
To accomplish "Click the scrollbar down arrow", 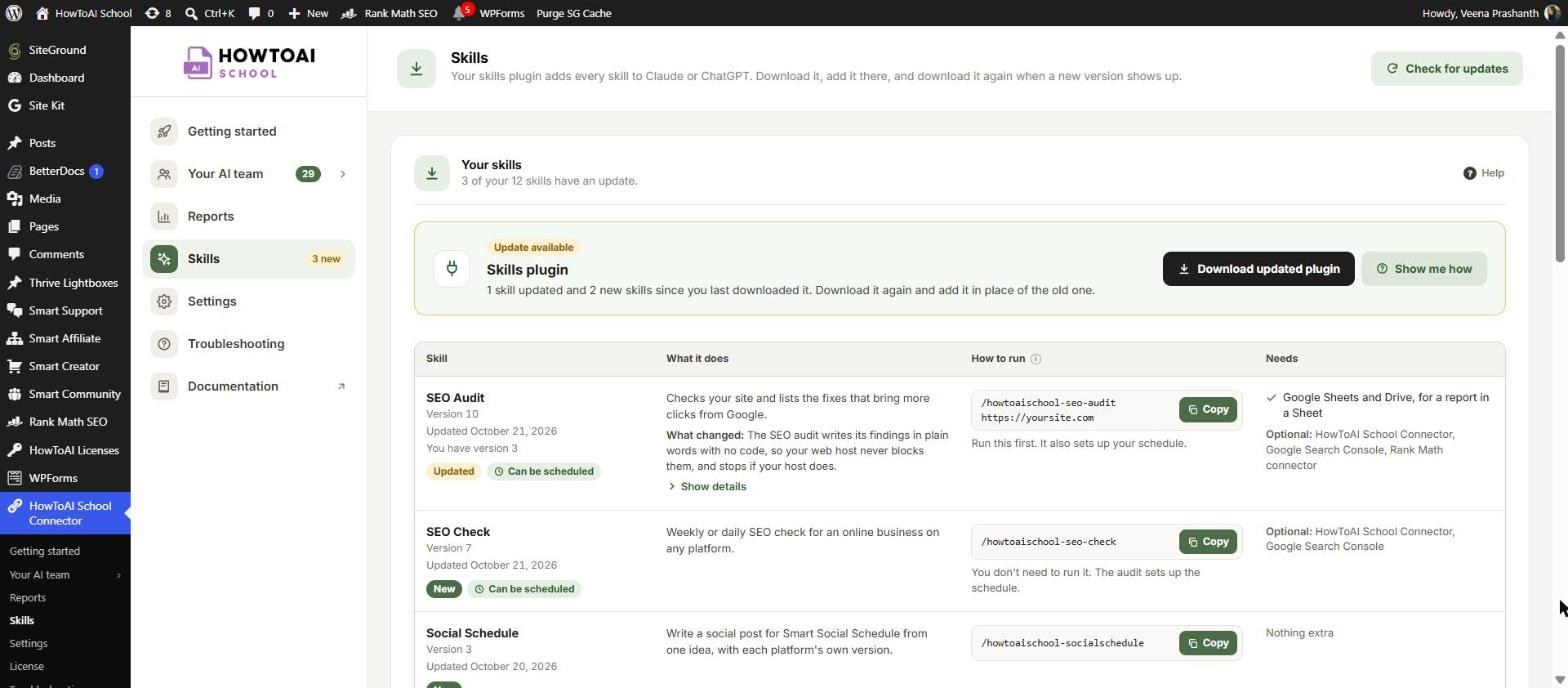I will pyautogui.click(x=1559, y=680).
